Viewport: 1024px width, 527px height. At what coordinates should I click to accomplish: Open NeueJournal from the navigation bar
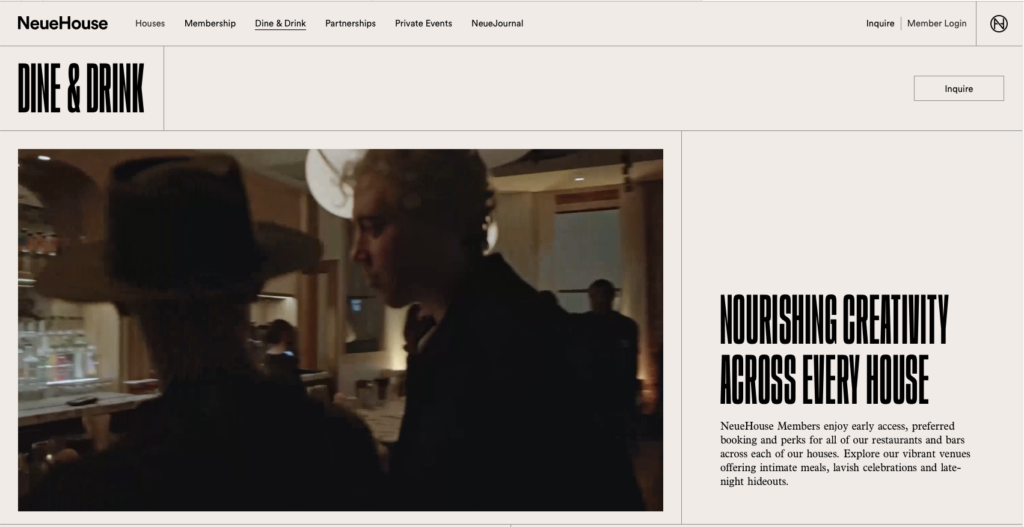coord(497,23)
